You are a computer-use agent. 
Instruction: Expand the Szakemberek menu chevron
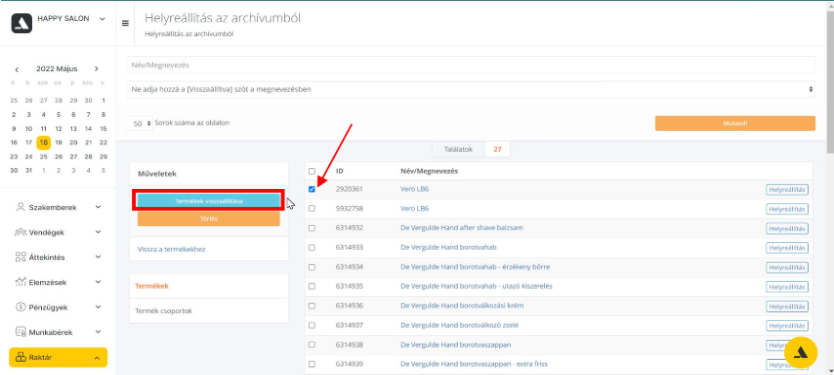[98, 207]
